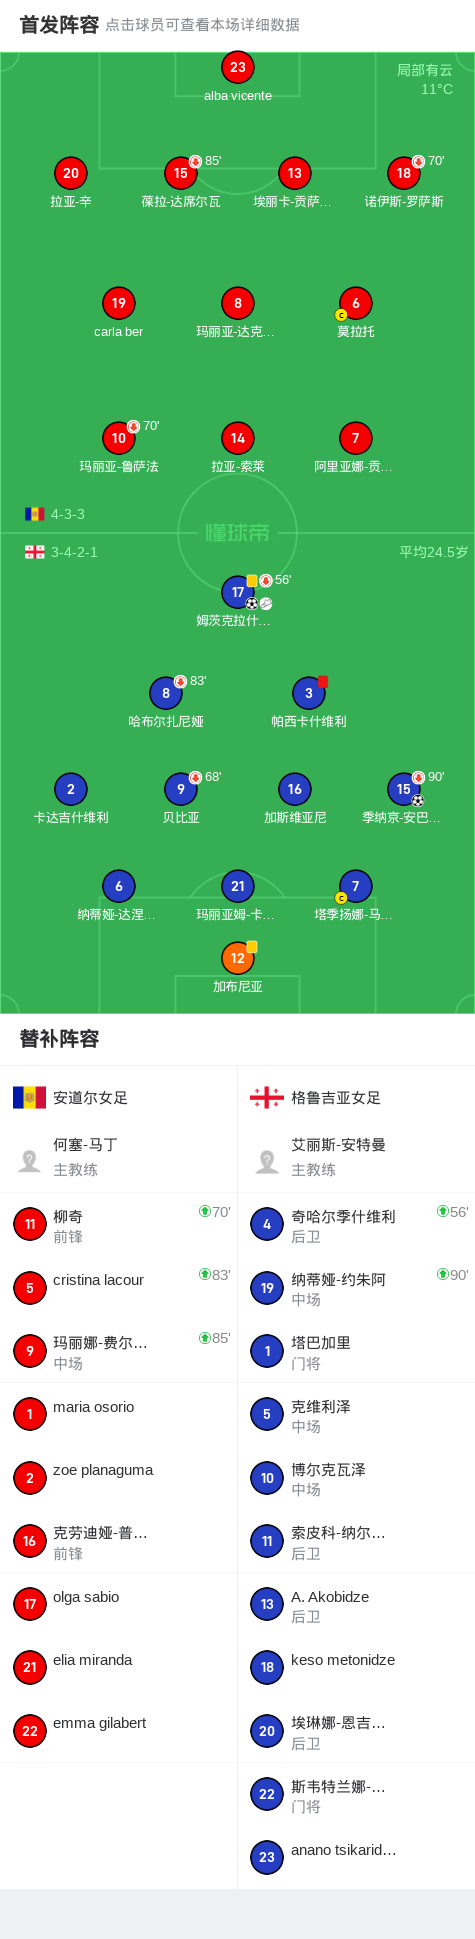Select substitute olga sabio number 17

(x=119, y=1605)
